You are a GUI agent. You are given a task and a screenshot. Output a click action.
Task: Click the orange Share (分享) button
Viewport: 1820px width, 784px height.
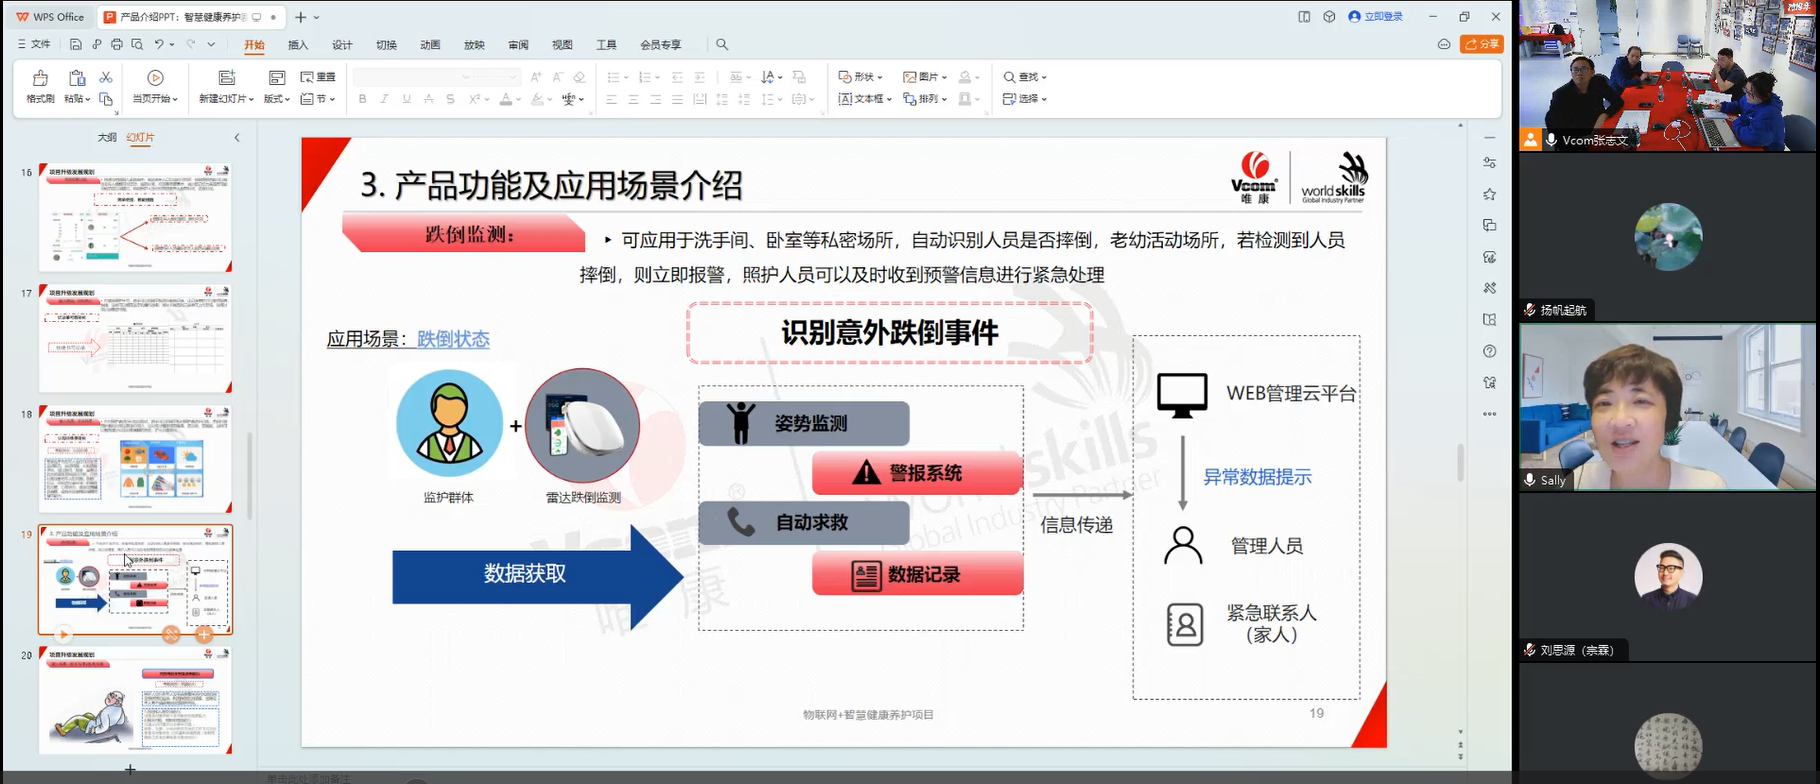[1481, 44]
